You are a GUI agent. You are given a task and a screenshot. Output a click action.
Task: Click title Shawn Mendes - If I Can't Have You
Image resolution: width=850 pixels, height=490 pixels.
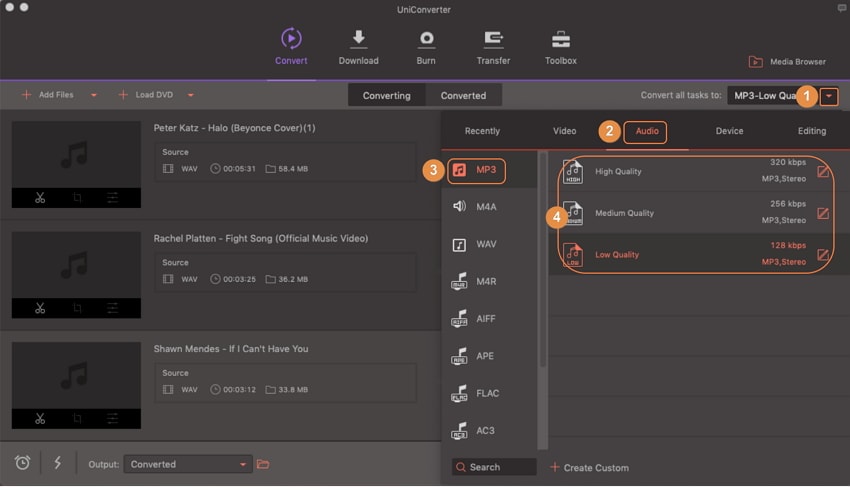pyautogui.click(x=230, y=349)
